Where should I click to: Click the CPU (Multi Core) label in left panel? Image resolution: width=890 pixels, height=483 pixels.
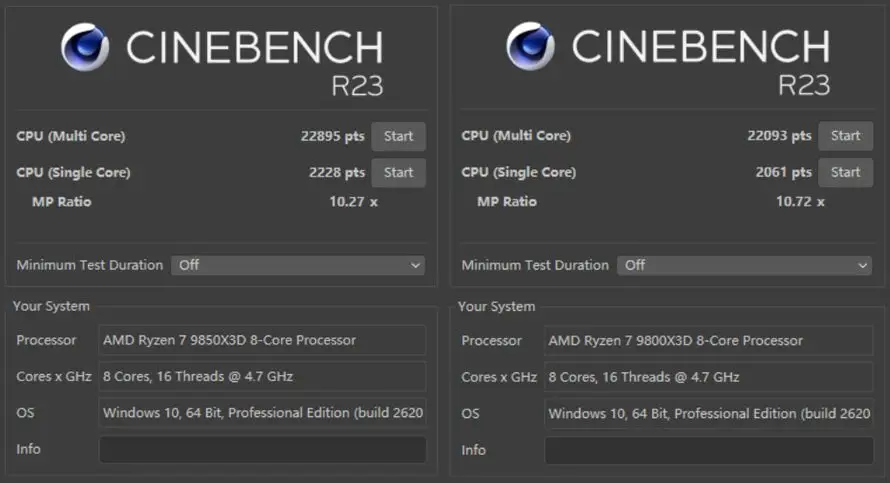pyautogui.click(x=71, y=136)
